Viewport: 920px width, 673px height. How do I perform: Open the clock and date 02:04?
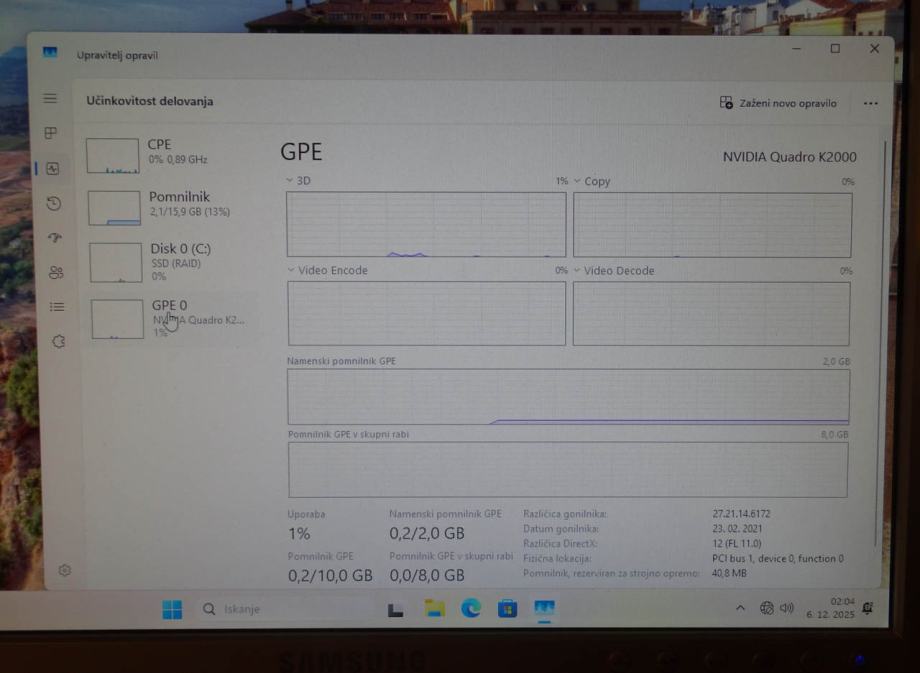pyautogui.click(x=830, y=608)
